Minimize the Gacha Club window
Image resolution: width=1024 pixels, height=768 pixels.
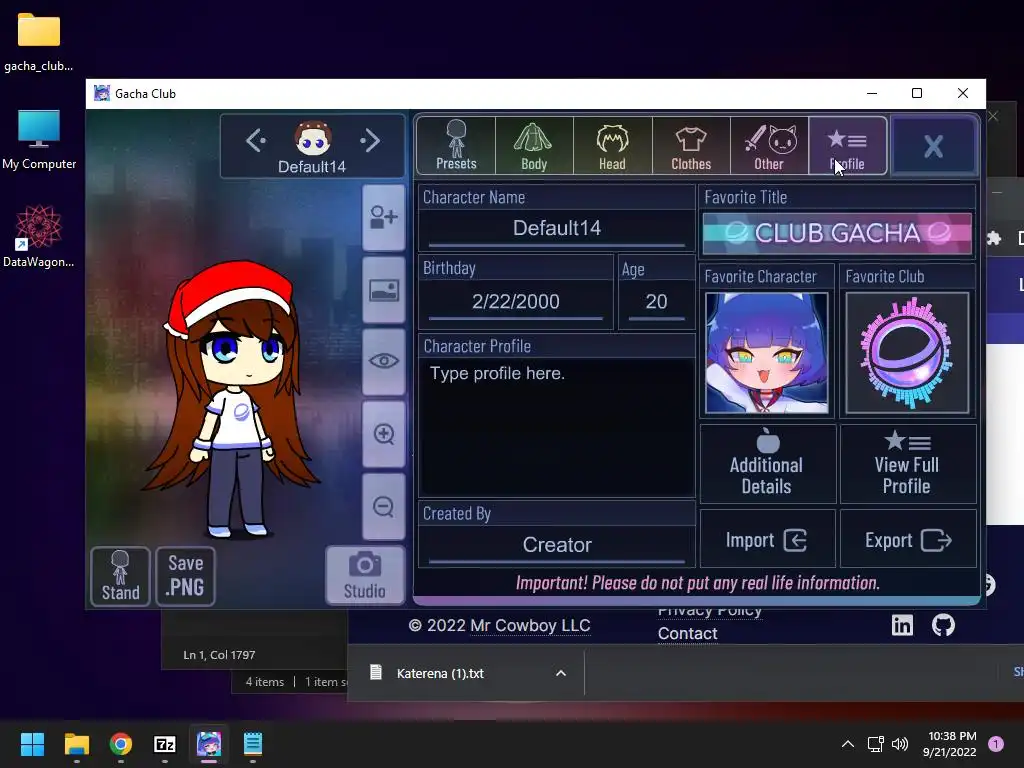tap(872, 93)
